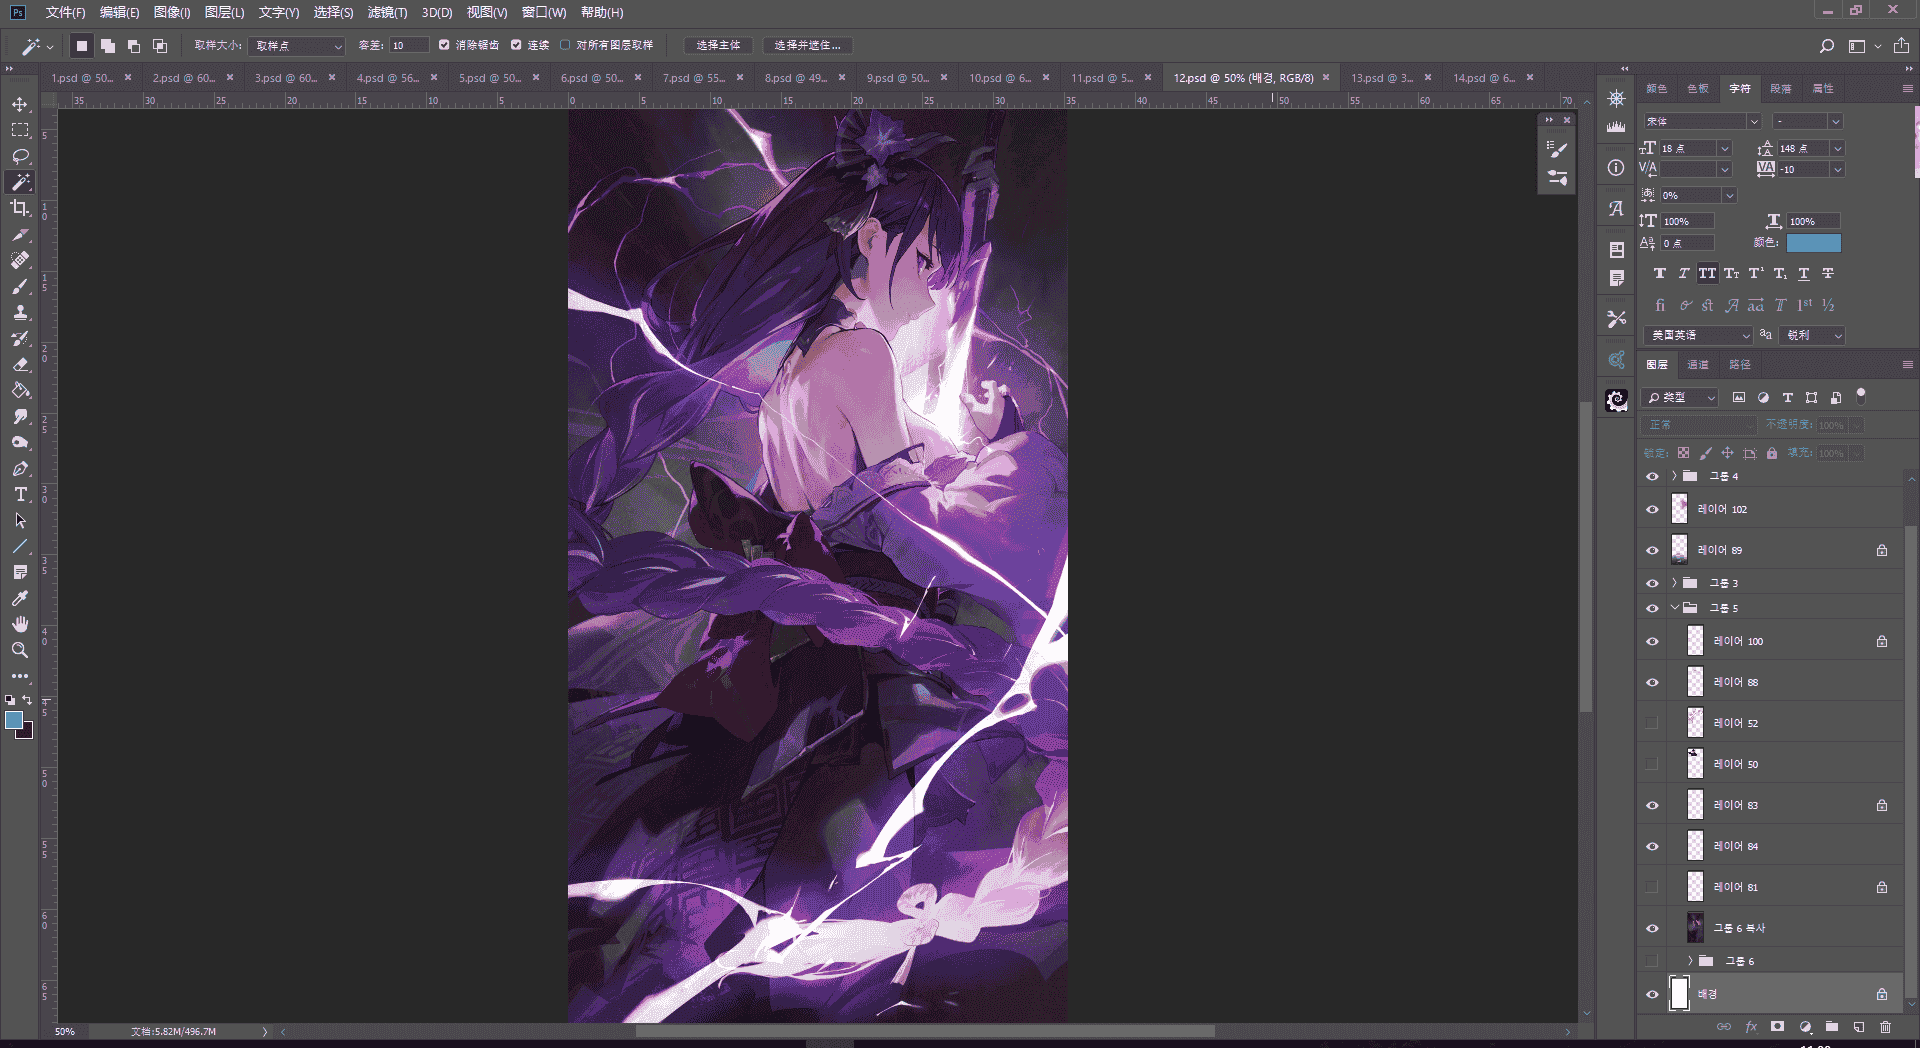Image resolution: width=1920 pixels, height=1048 pixels.
Task: Open the search magnifier in options bar
Action: point(1826,45)
